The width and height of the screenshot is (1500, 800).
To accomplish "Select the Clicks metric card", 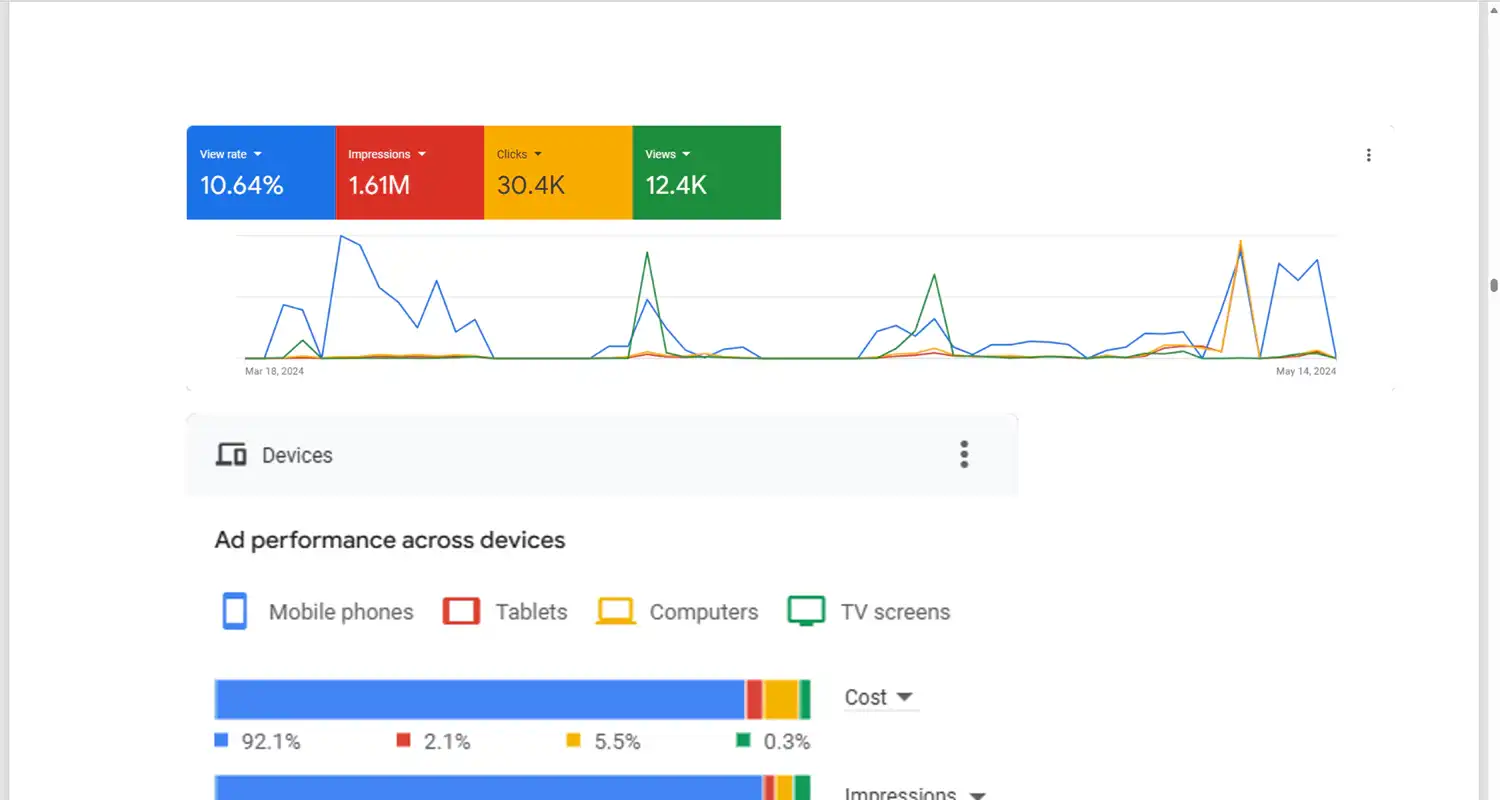I will coord(558,172).
